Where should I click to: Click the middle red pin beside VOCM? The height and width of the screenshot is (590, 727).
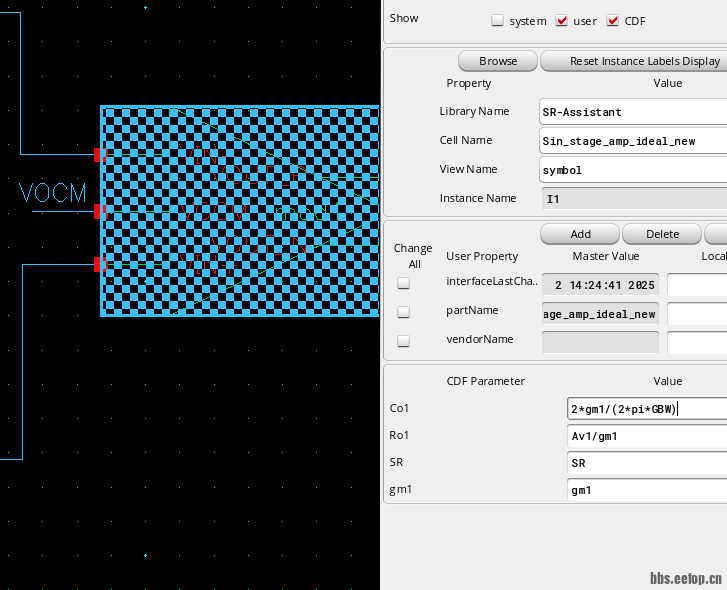(x=98, y=211)
